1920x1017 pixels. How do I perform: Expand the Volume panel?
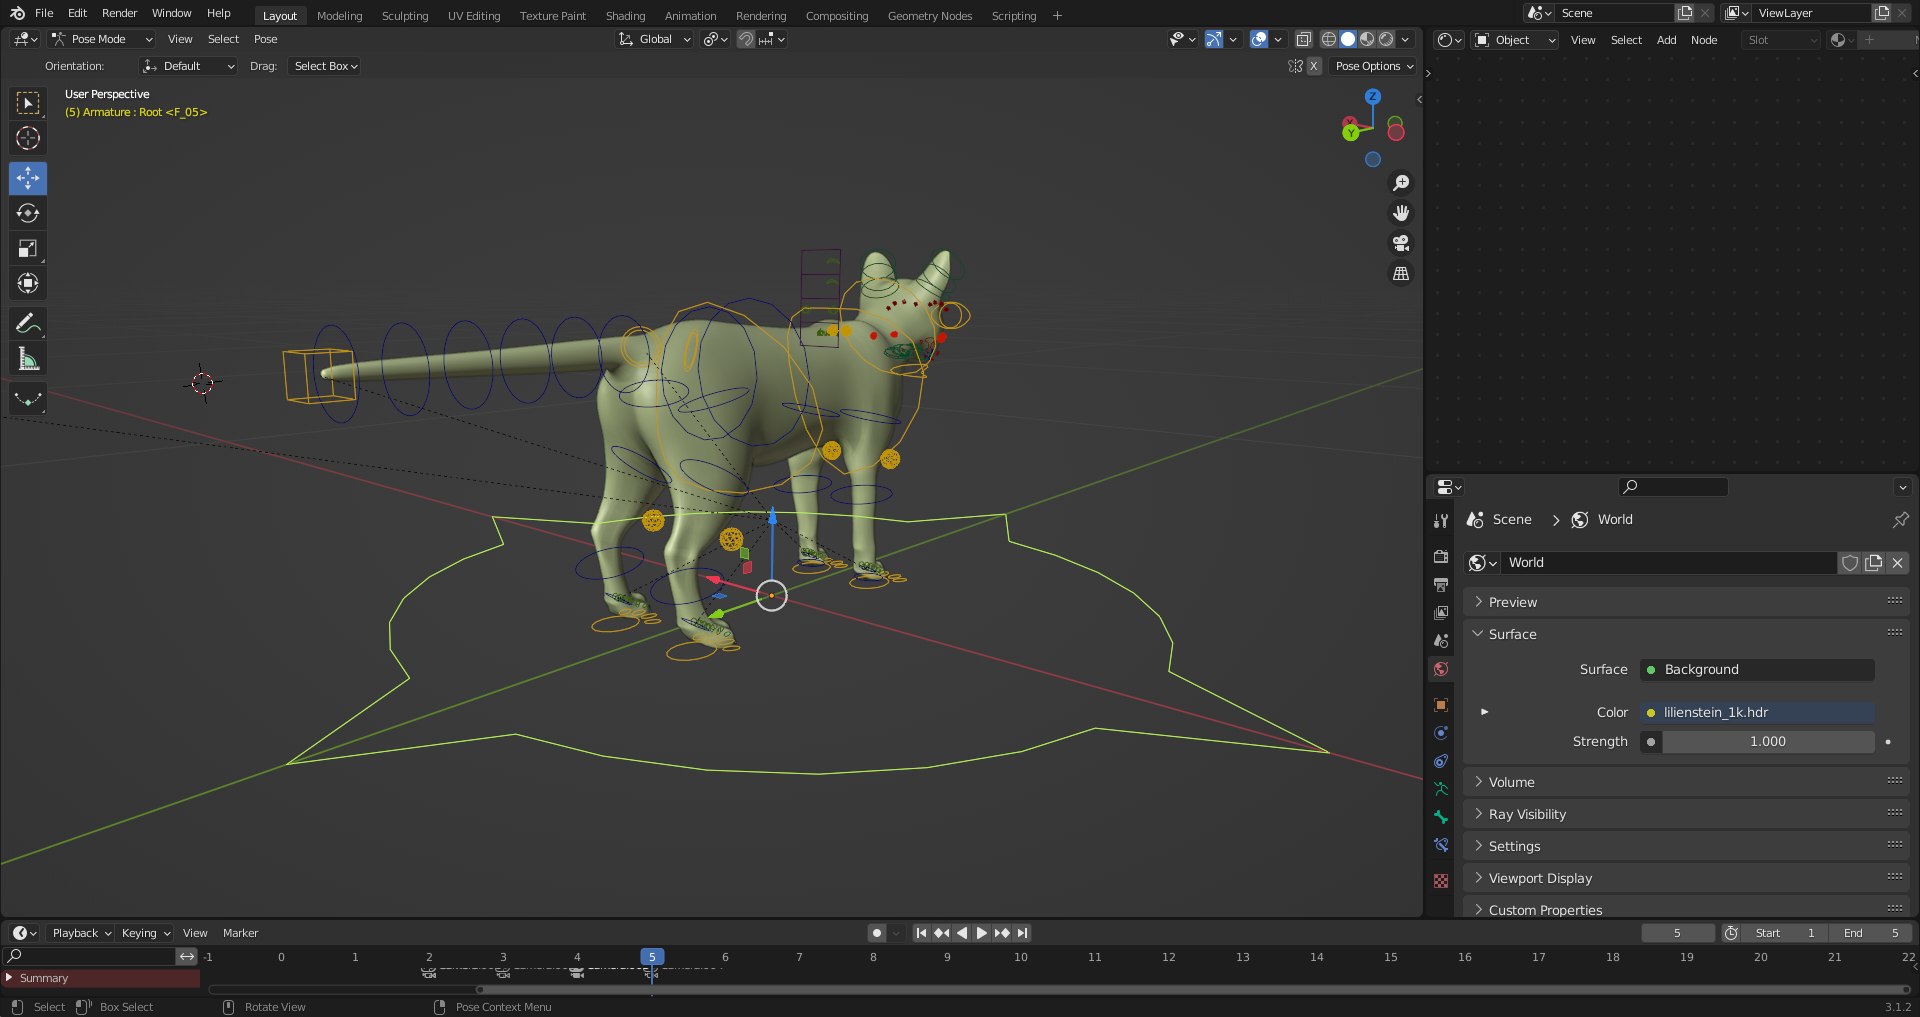(x=1686, y=782)
